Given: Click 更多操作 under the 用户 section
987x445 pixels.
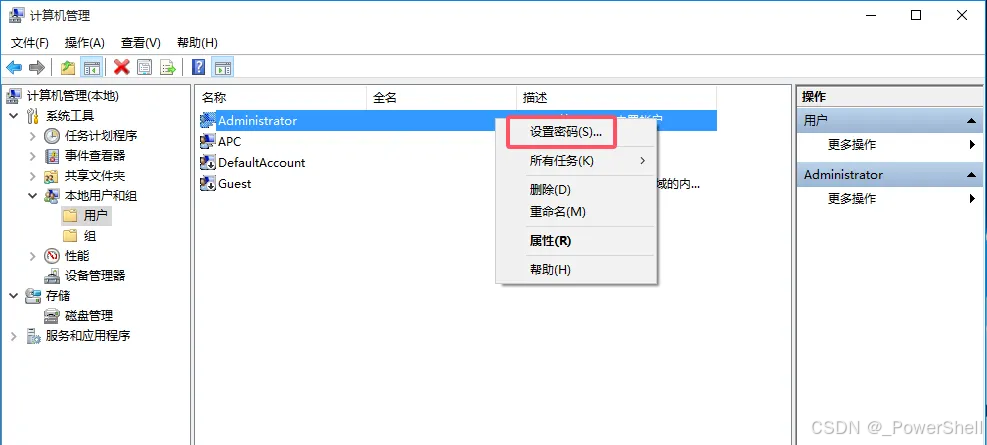Looking at the screenshot, I should pyautogui.click(x=851, y=145).
